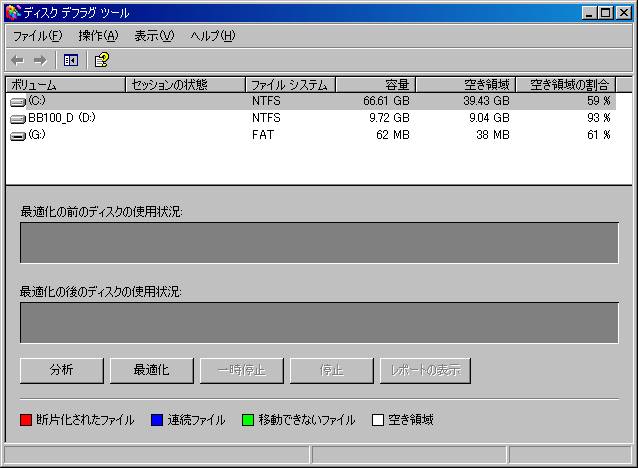Viewport: 638px width, 468px height.
Task: Click the 61 % free ratio value
Action: [599, 135]
